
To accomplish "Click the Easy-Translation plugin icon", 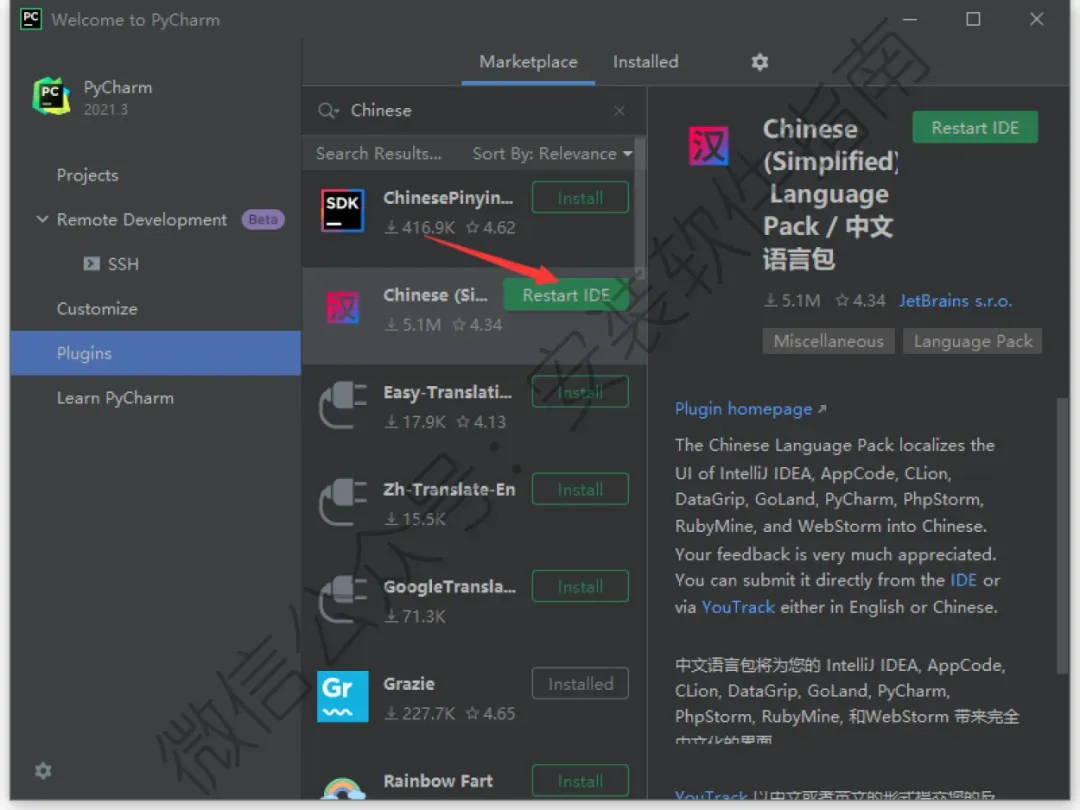I will (342, 405).
